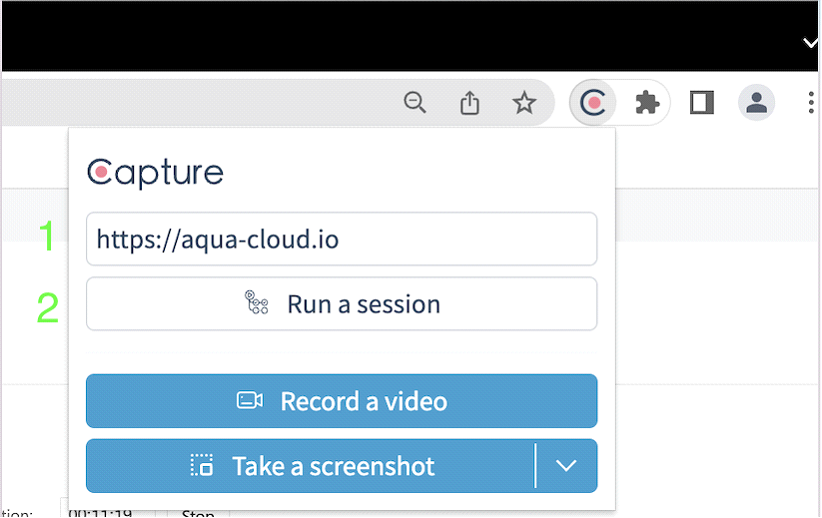Click the video camera icon
The width and height of the screenshot is (822, 518).
(249, 401)
